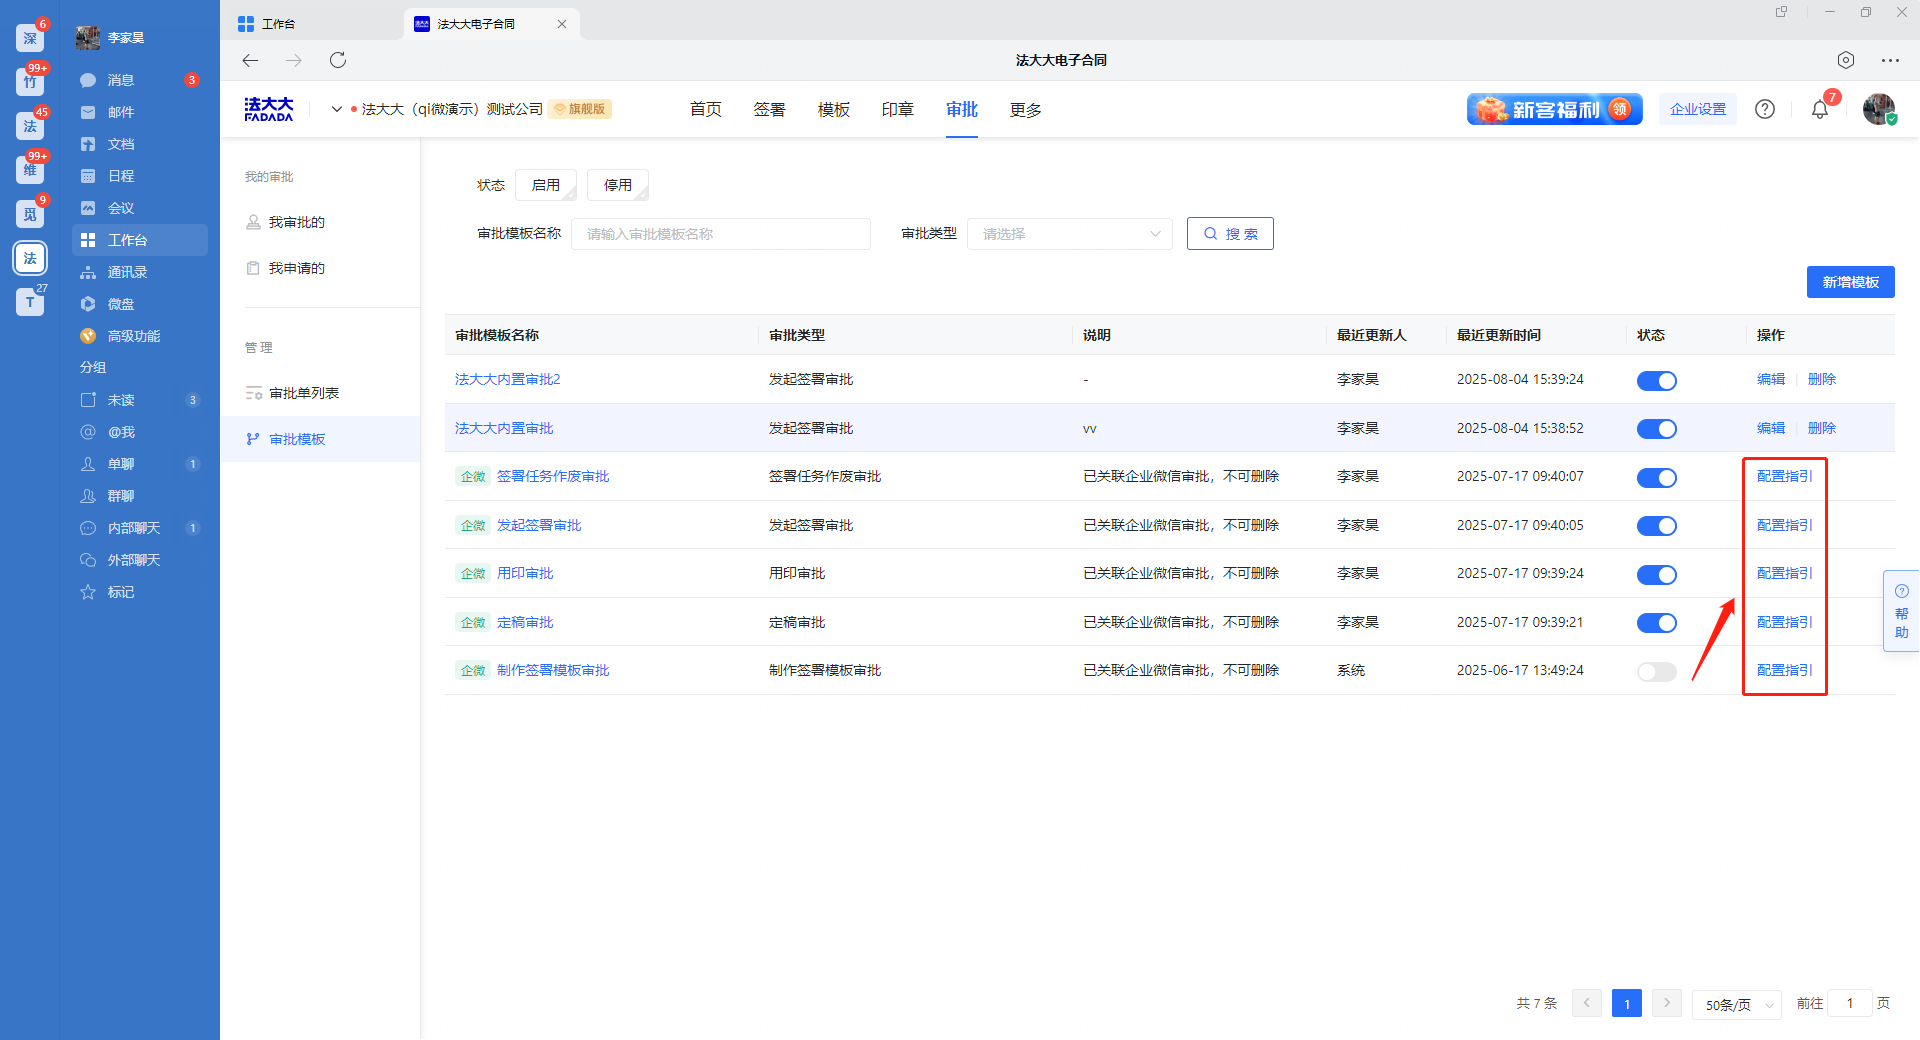This screenshot has width=1920, height=1040.
Task: Toggle status switch for 签署任务作废审批
Action: 1656,477
